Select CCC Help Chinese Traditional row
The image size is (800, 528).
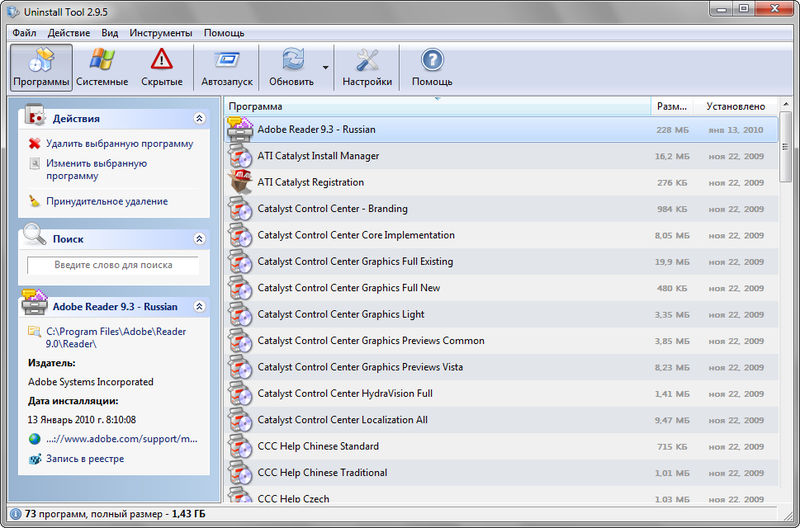pyautogui.click(x=502, y=473)
